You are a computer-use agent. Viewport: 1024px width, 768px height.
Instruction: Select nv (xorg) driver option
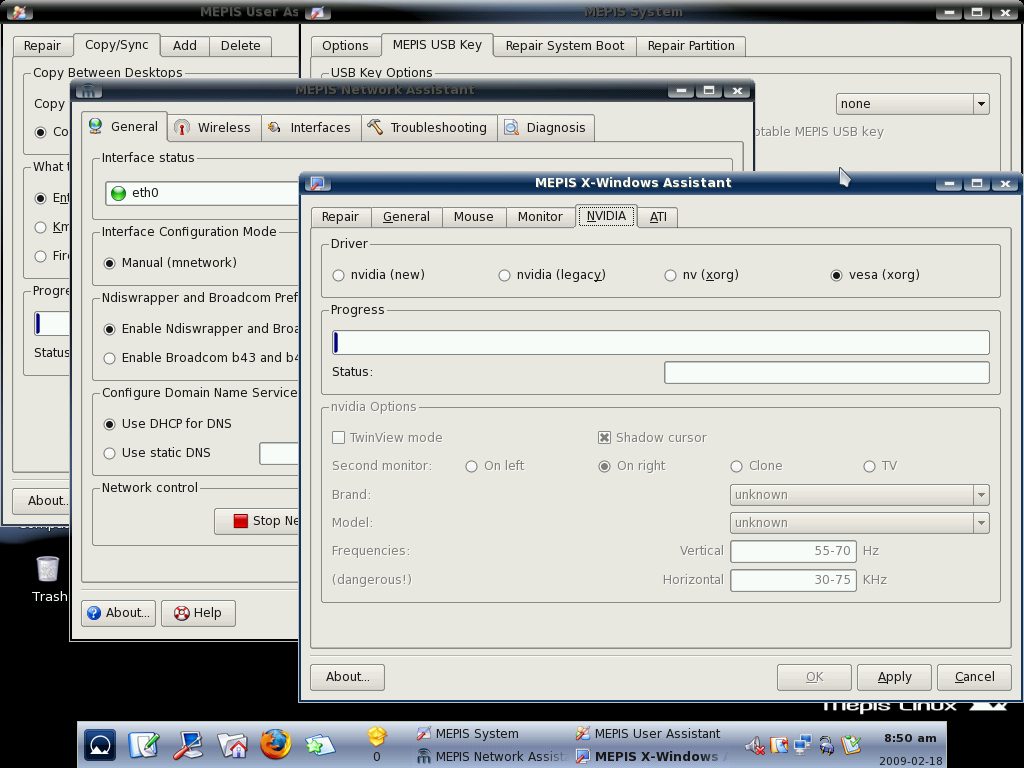click(x=701, y=275)
